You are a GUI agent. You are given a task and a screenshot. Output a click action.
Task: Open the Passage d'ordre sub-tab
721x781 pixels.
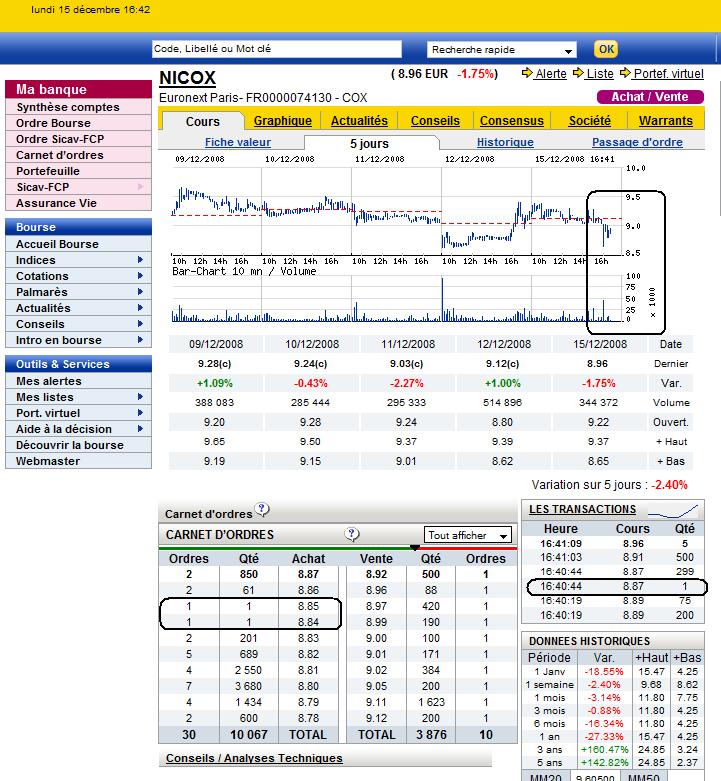point(637,142)
